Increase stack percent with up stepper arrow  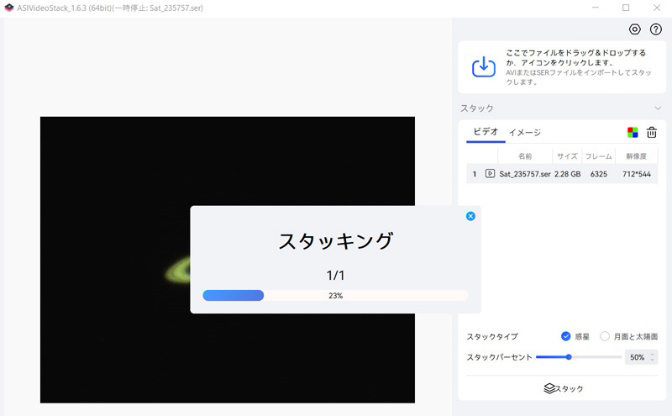pyautogui.click(x=653, y=353)
